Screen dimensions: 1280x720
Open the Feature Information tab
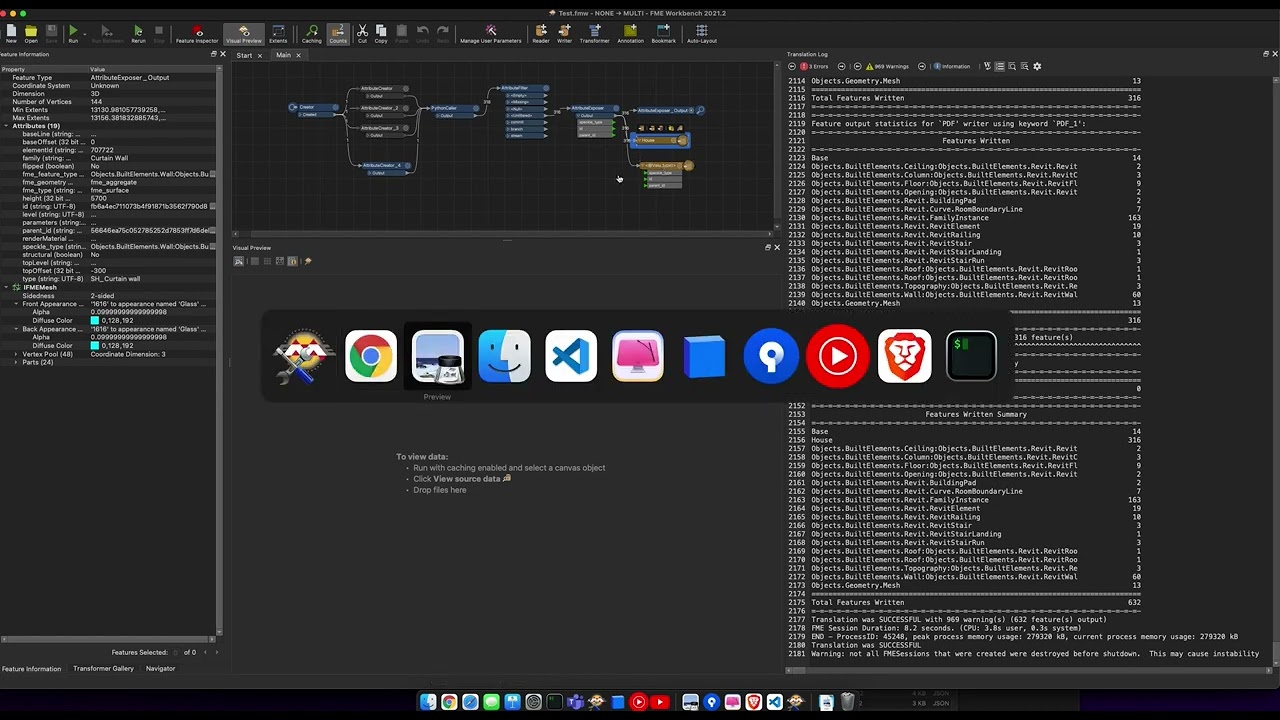pyautogui.click(x=31, y=669)
